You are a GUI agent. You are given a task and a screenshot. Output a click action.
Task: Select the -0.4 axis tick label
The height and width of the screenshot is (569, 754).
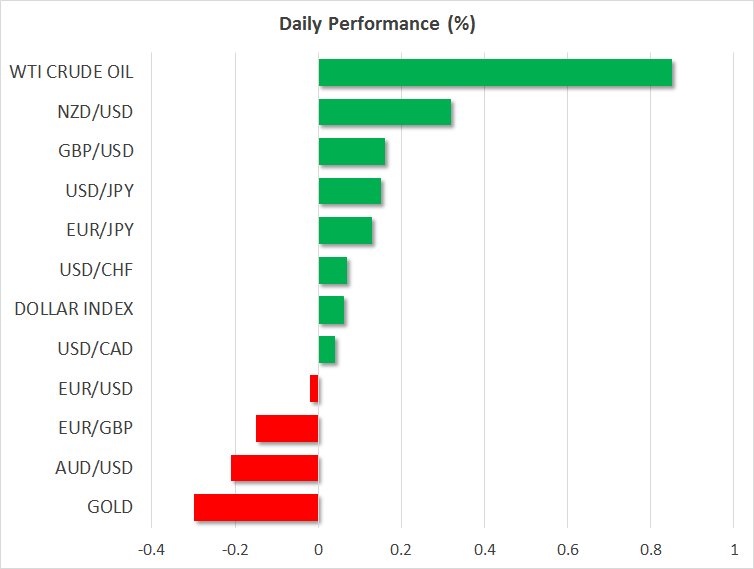click(152, 550)
